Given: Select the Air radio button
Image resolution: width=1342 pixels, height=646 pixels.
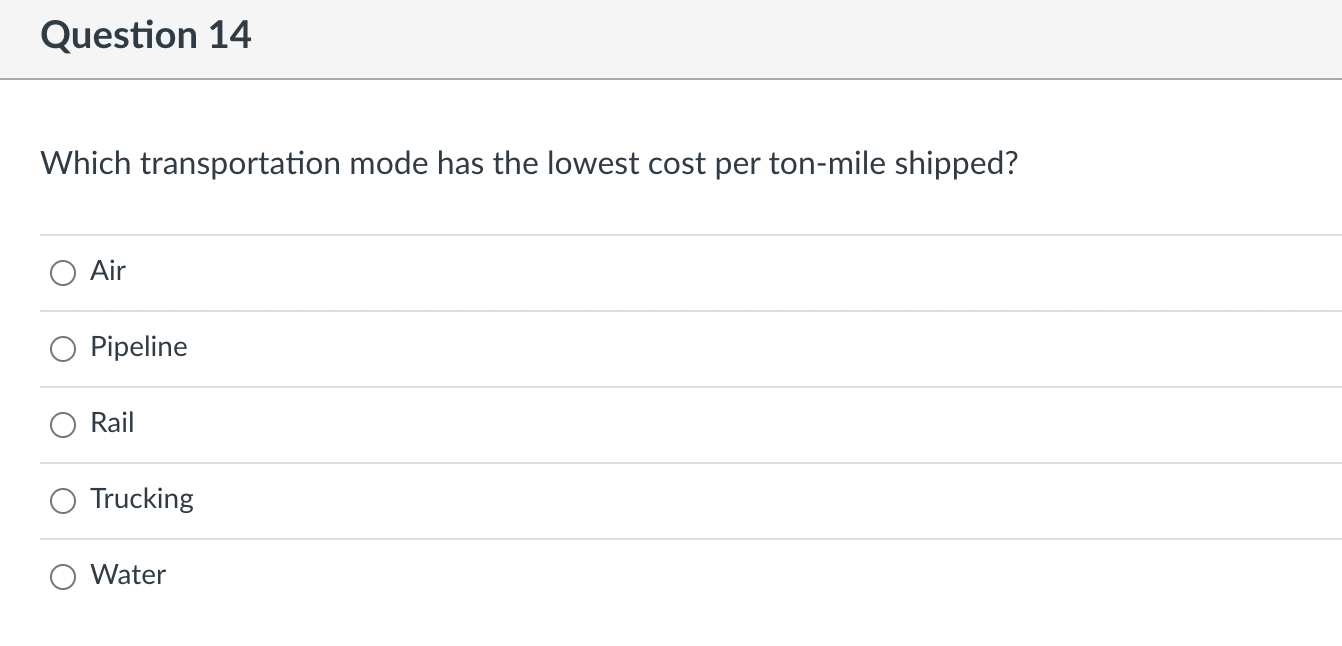Looking at the screenshot, I should [x=63, y=272].
